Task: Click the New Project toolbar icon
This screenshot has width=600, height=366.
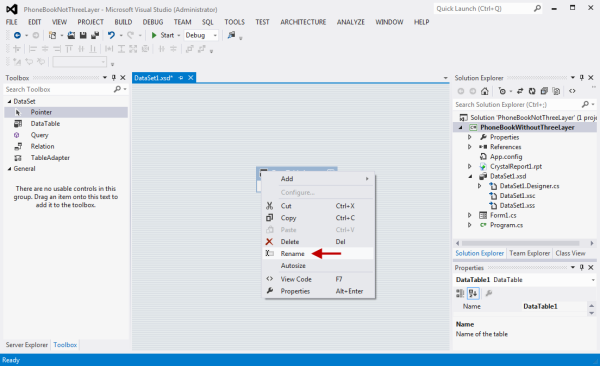Action: pyautogui.click(x=52, y=35)
